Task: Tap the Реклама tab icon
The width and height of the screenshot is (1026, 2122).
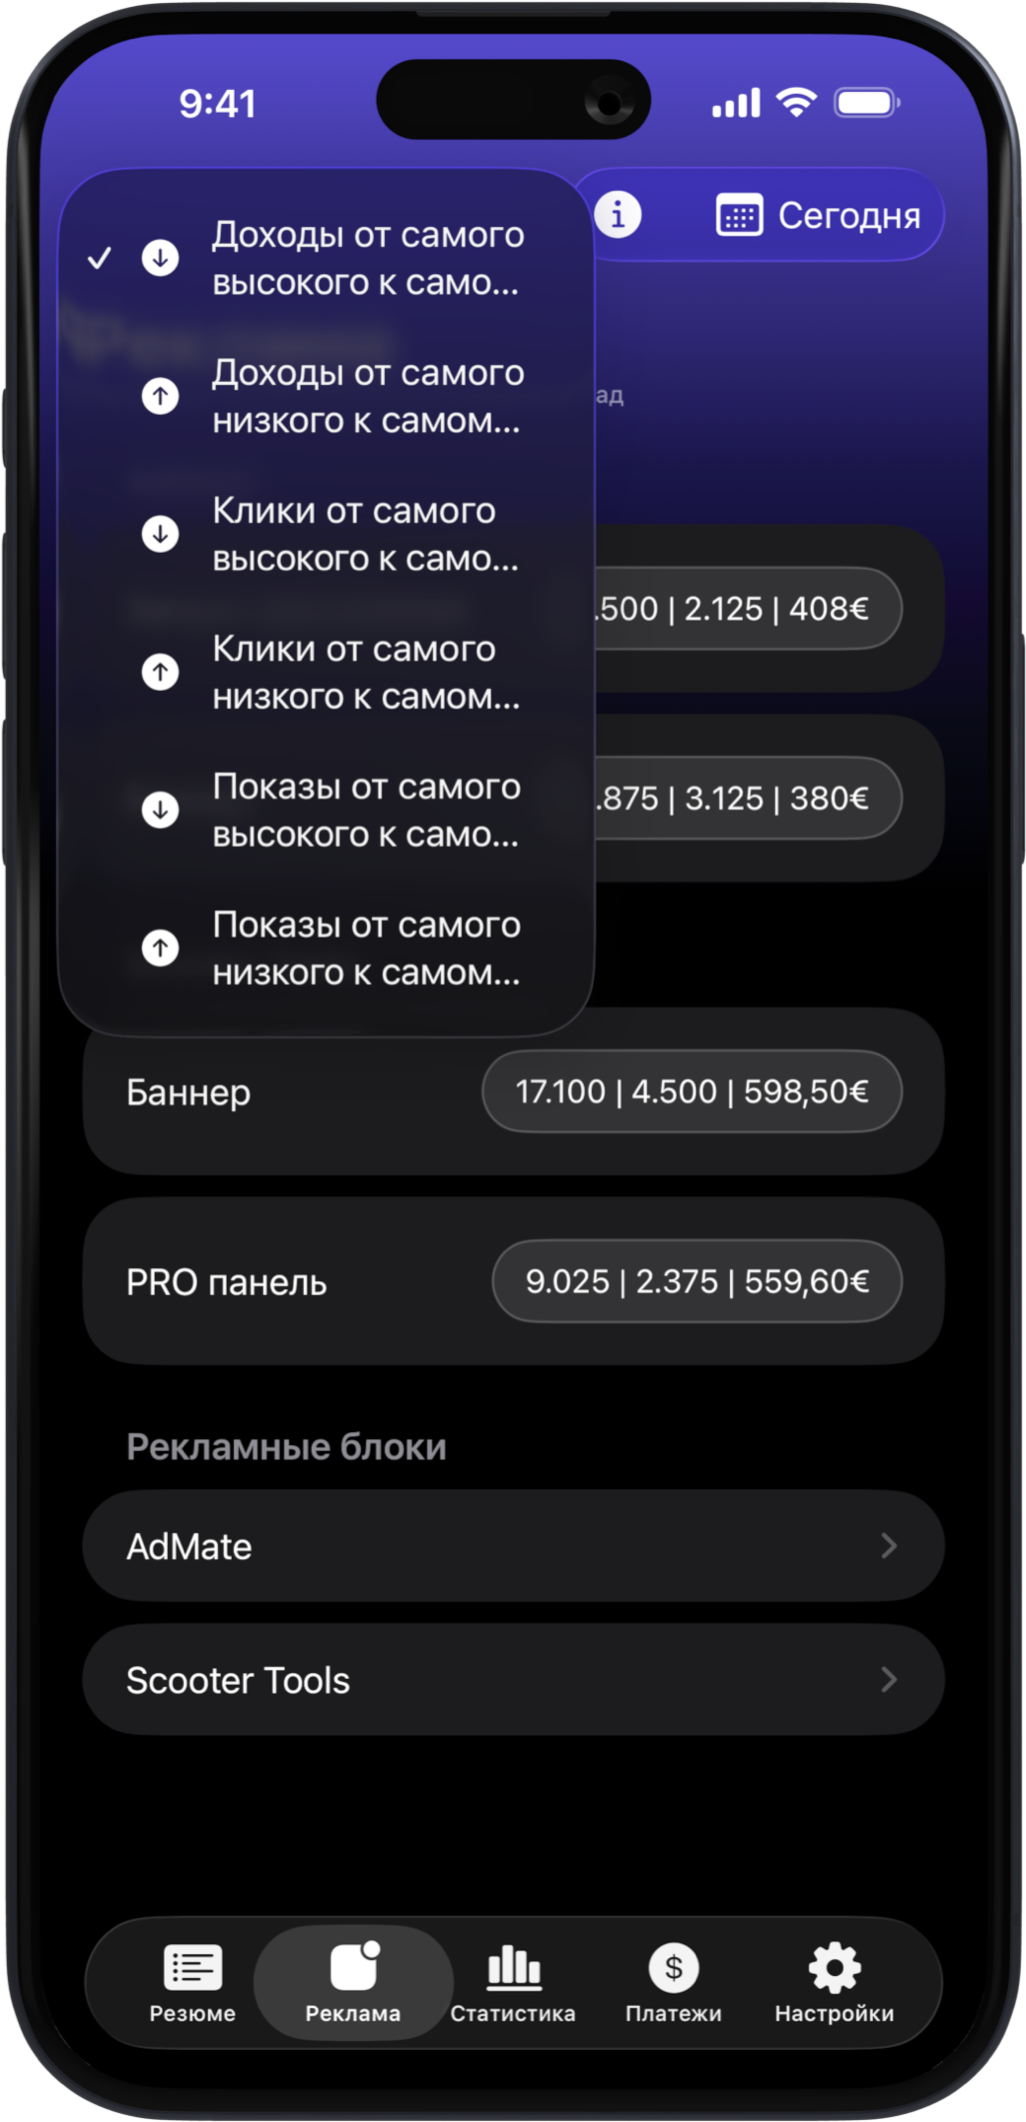Action: 353,1968
